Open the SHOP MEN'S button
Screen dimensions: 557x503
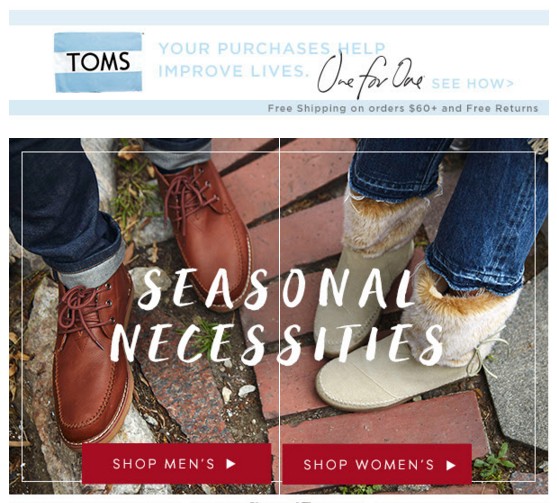(177, 464)
